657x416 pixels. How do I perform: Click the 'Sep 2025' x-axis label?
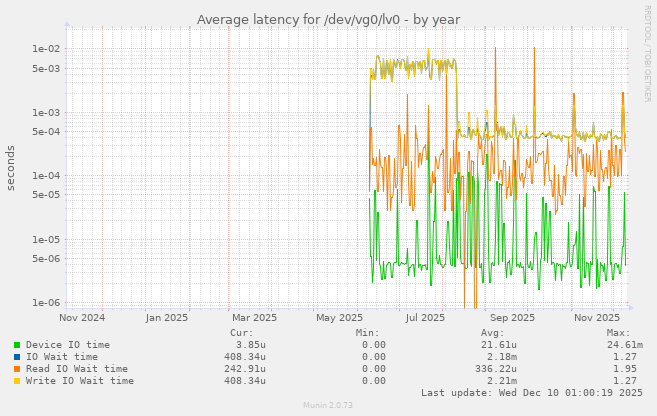click(x=512, y=318)
